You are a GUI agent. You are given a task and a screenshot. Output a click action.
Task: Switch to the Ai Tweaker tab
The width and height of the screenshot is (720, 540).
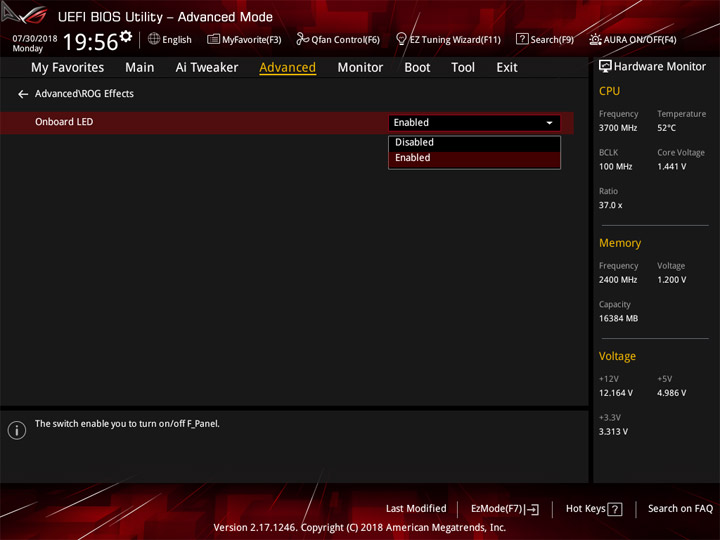(207, 68)
